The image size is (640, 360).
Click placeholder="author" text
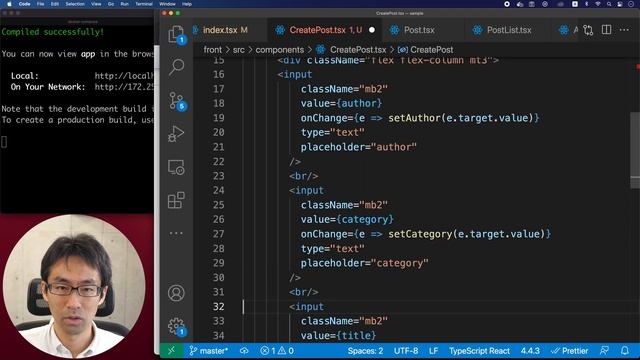(x=359, y=147)
